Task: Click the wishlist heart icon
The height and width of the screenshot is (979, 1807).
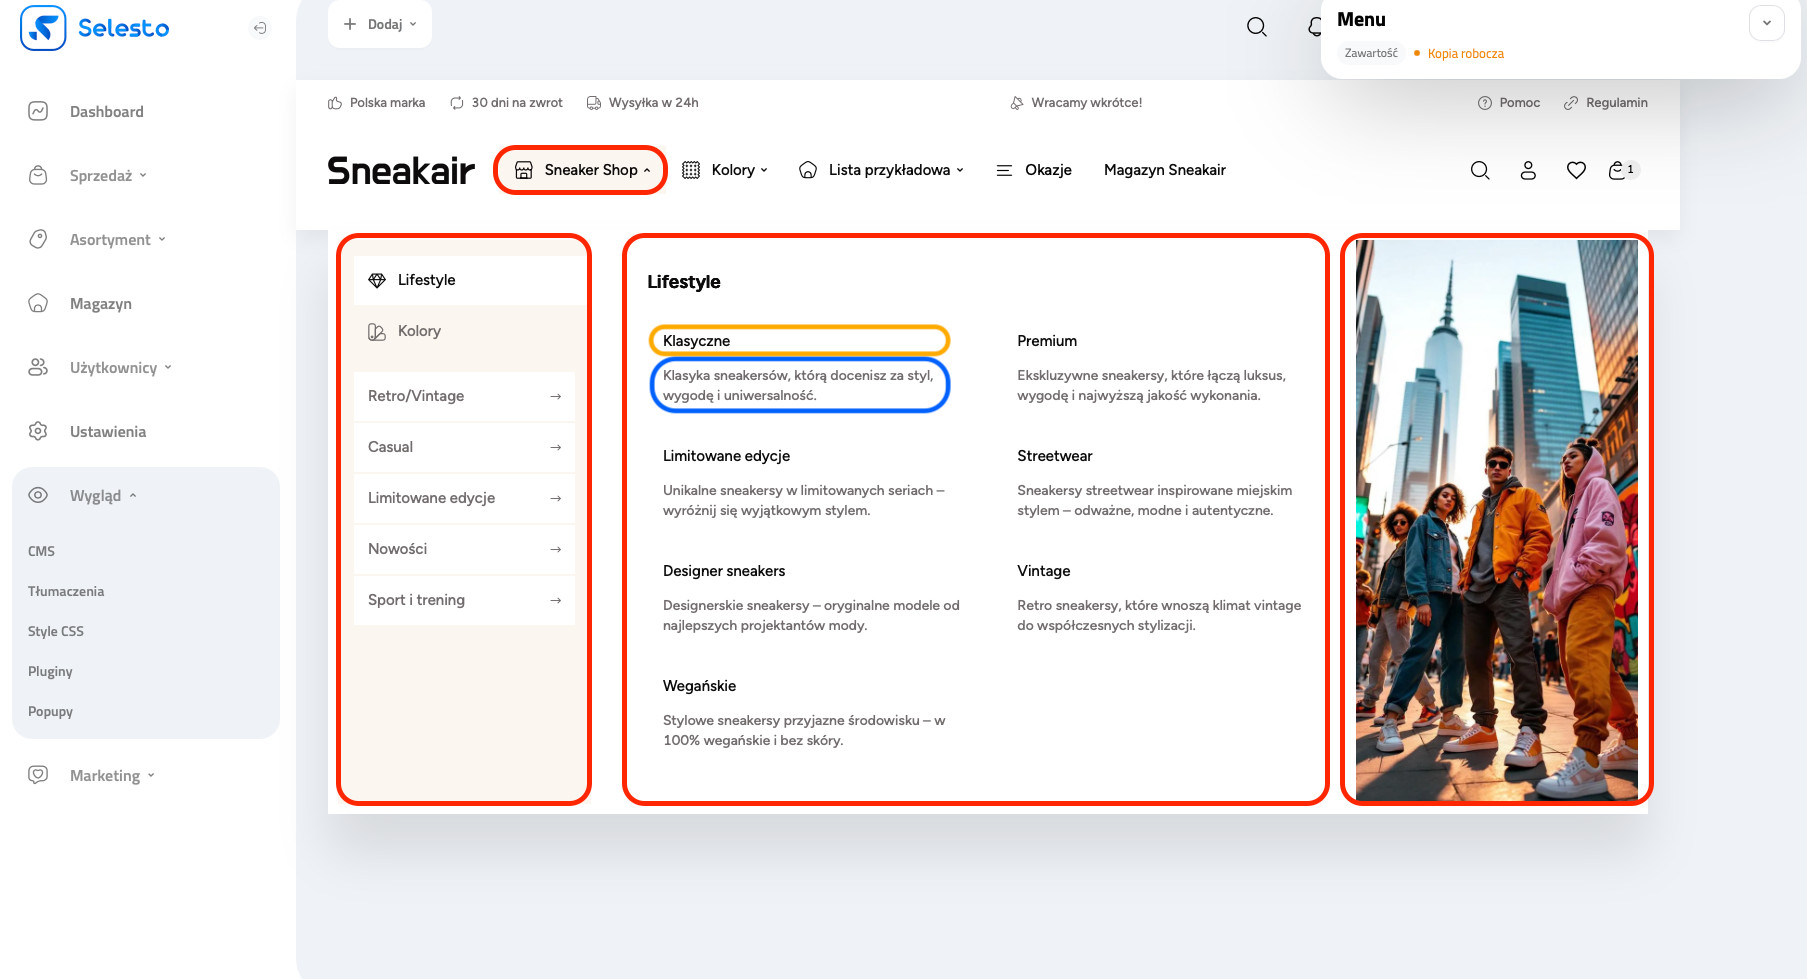Action: pos(1576,171)
